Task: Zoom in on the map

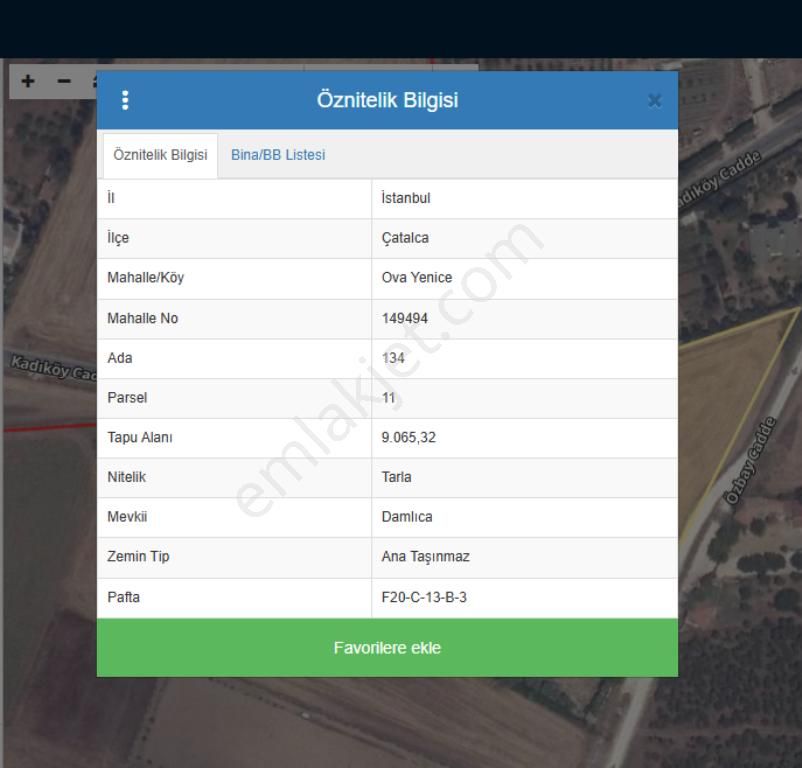Action: [x=28, y=81]
